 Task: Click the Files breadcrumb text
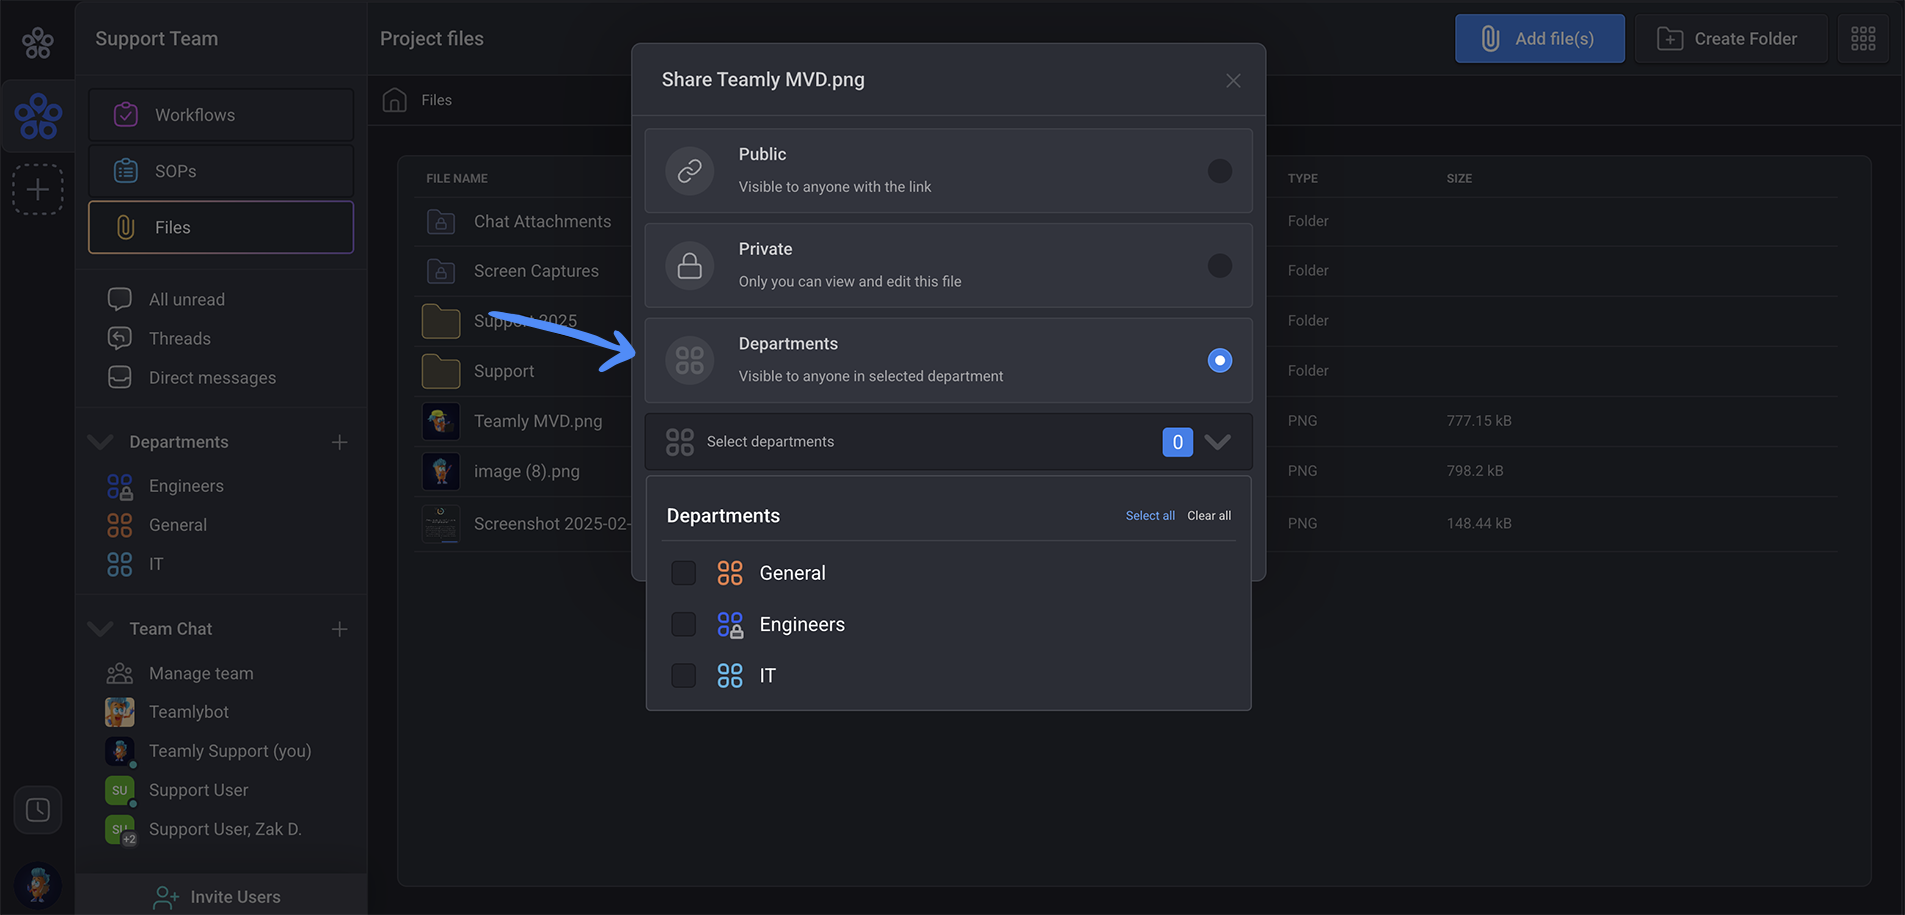(x=436, y=100)
